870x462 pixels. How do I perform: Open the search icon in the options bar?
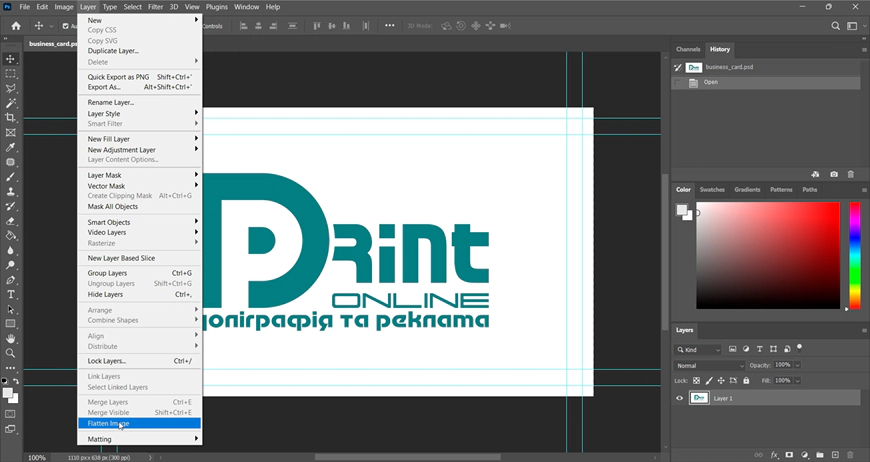836,26
